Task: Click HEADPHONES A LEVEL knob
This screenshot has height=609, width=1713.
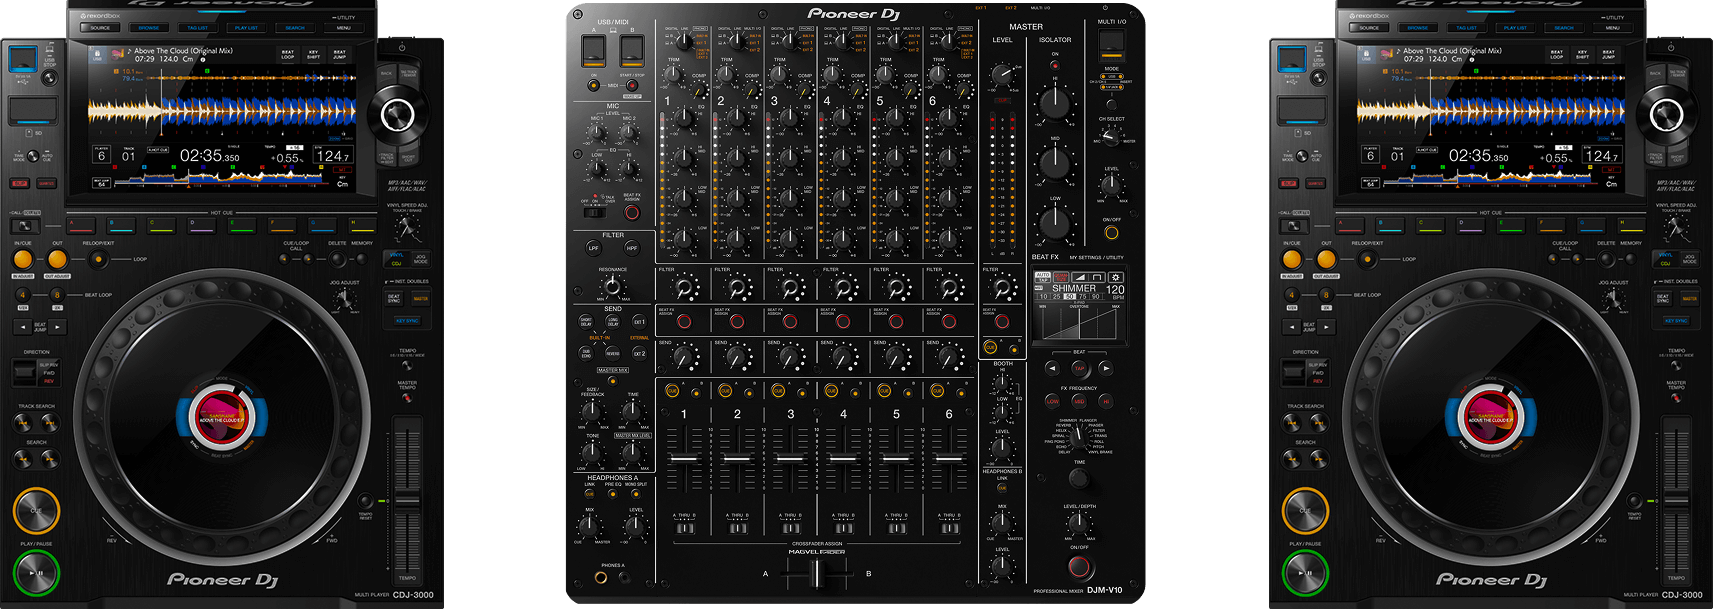Action: point(636,527)
